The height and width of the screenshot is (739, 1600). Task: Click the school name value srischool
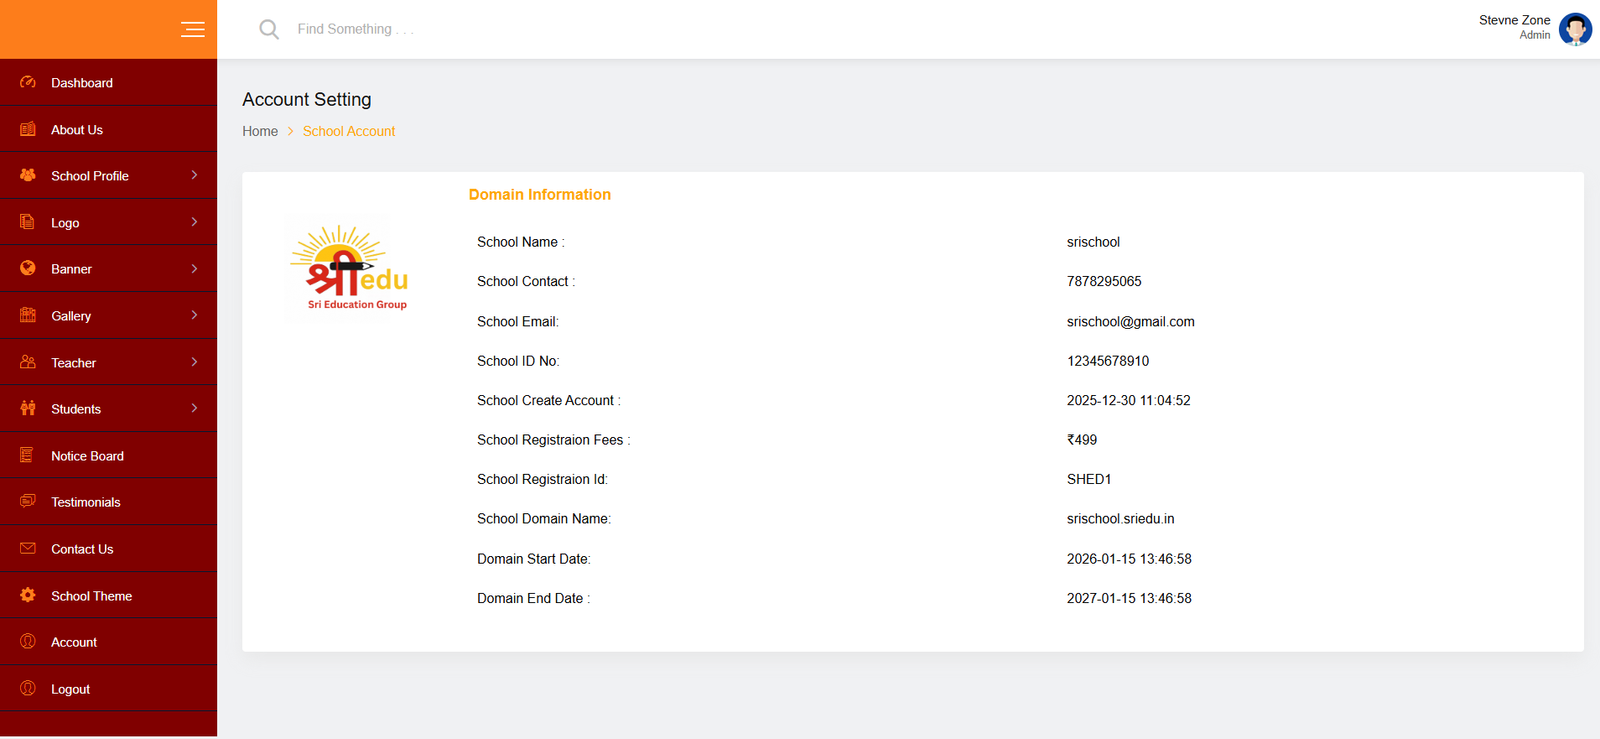pyautogui.click(x=1093, y=242)
